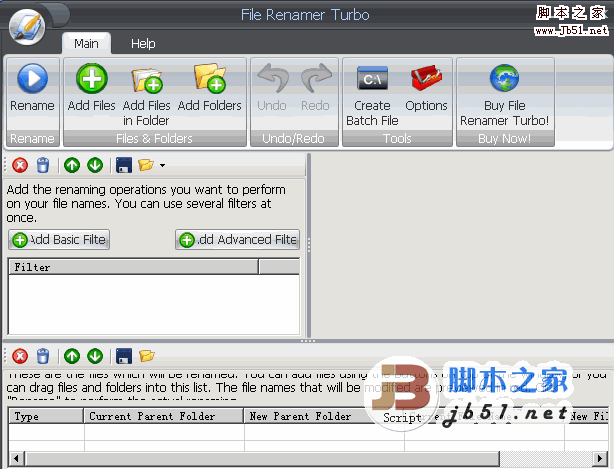The image size is (614, 469).
Task: Clear file list with trash icon
Action: pyautogui.click(x=43, y=356)
